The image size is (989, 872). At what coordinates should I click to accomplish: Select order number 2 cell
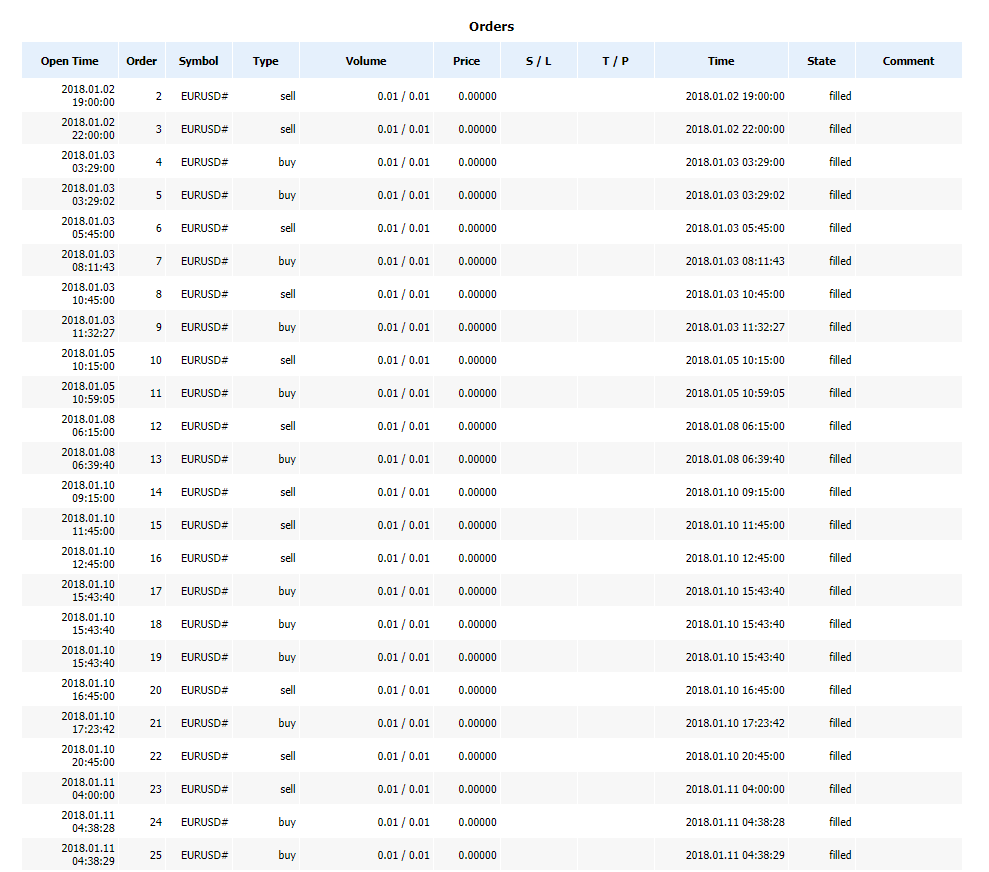coord(142,96)
